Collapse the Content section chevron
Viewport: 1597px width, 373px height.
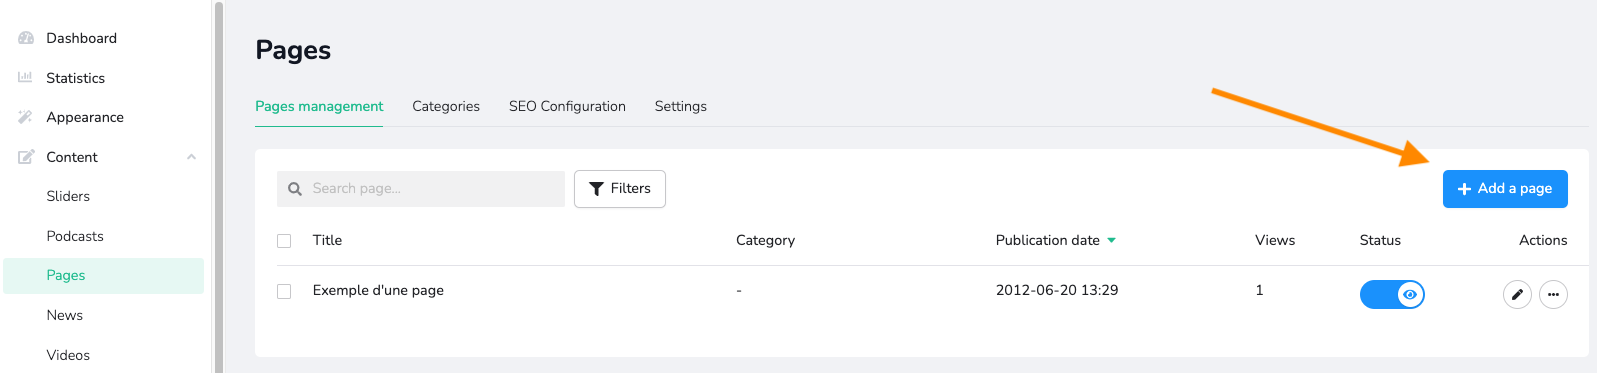pyautogui.click(x=191, y=157)
